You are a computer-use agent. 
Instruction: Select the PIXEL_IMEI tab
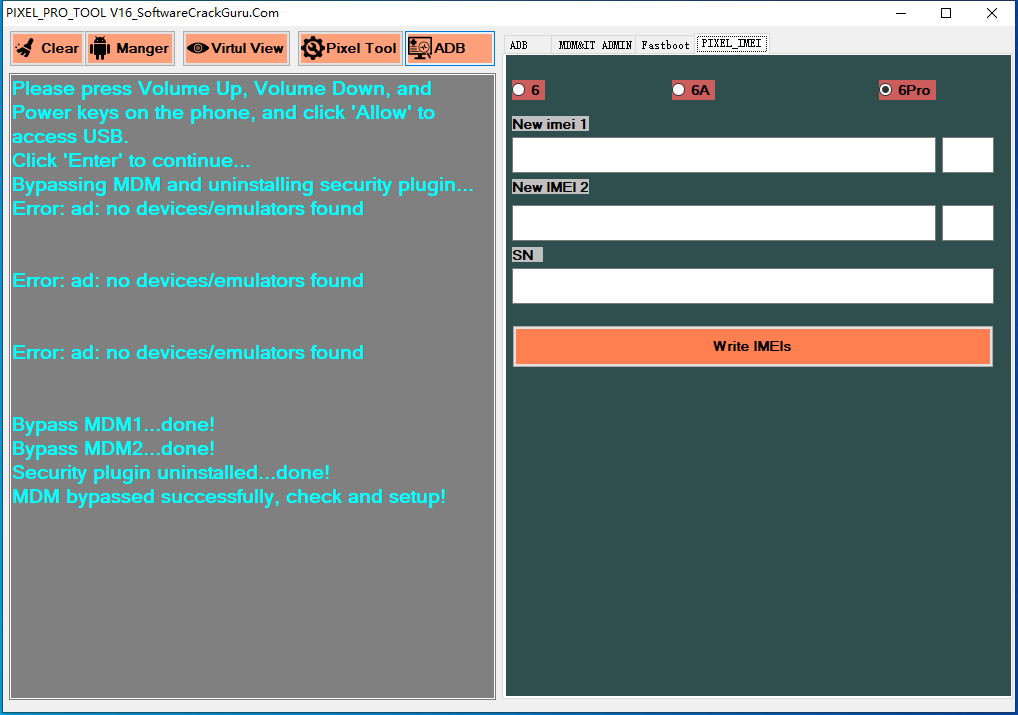pos(732,44)
